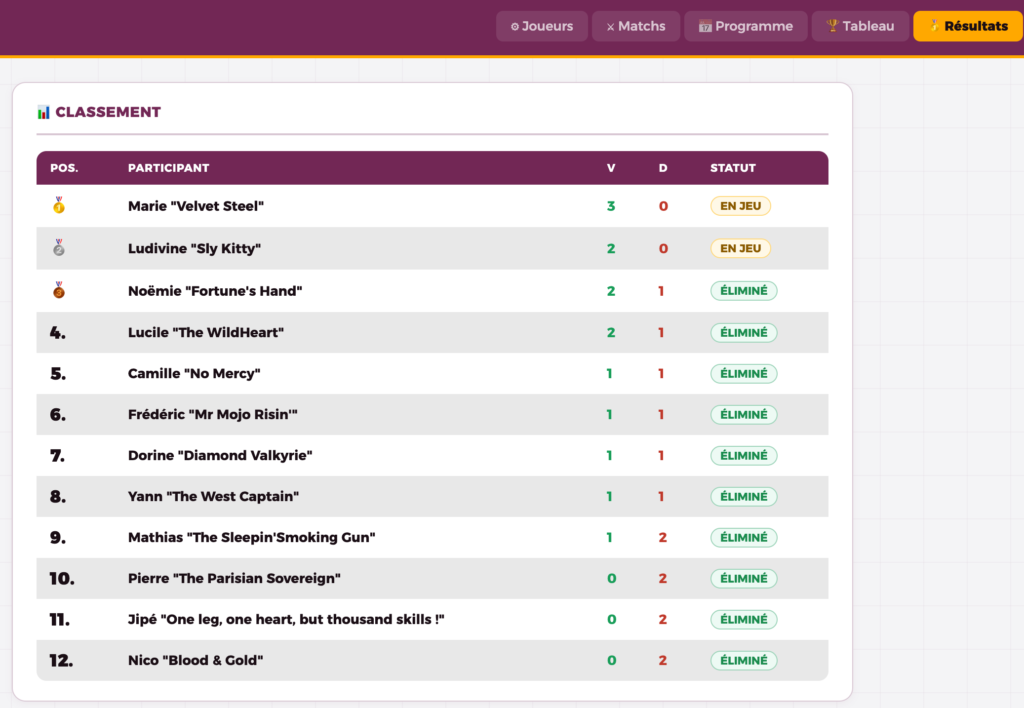Click the Éliminé badge for Nico
Screen dimensions: 1024x708
click(743, 660)
